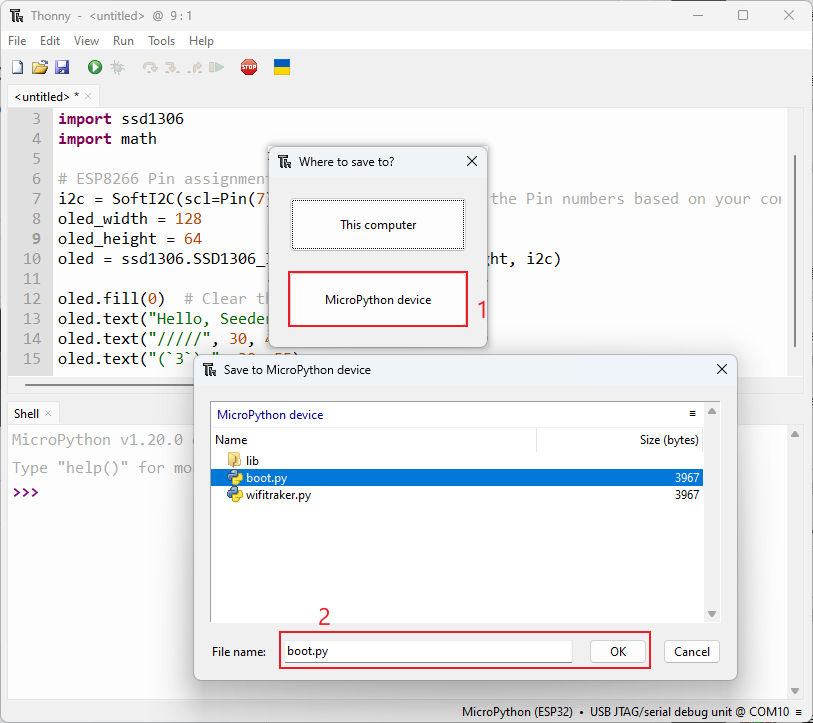
Task: Click OK in save dialog
Action: click(x=618, y=651)
